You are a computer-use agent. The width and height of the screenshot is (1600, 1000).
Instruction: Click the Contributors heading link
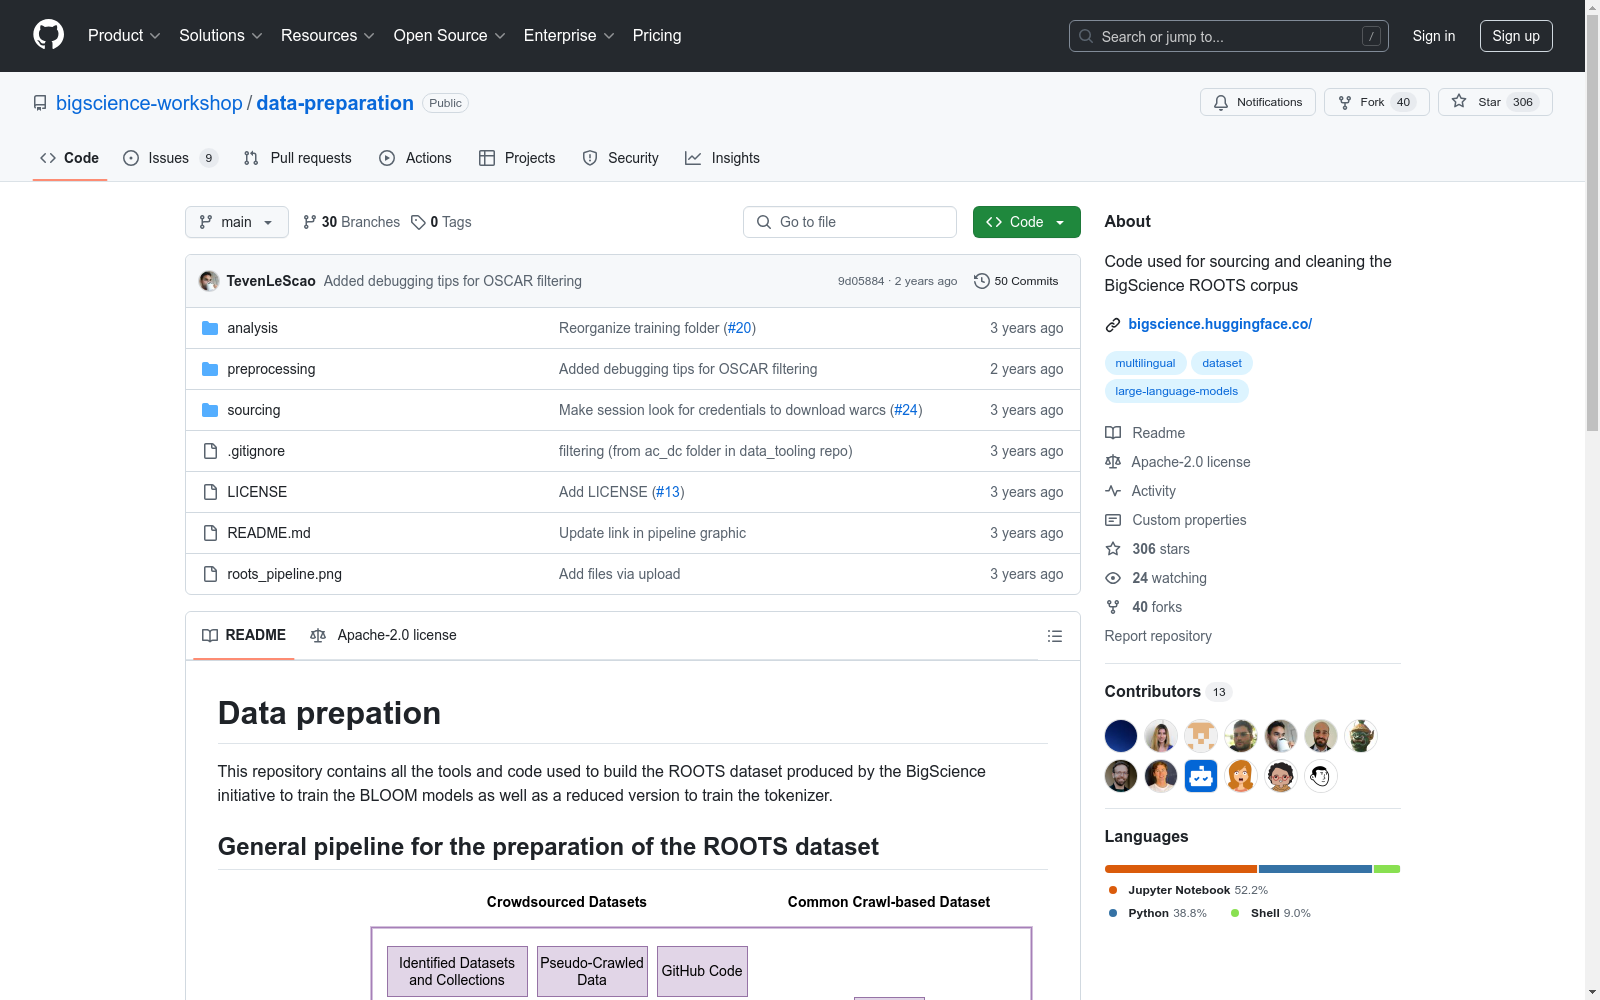(x=1168, y=691)
